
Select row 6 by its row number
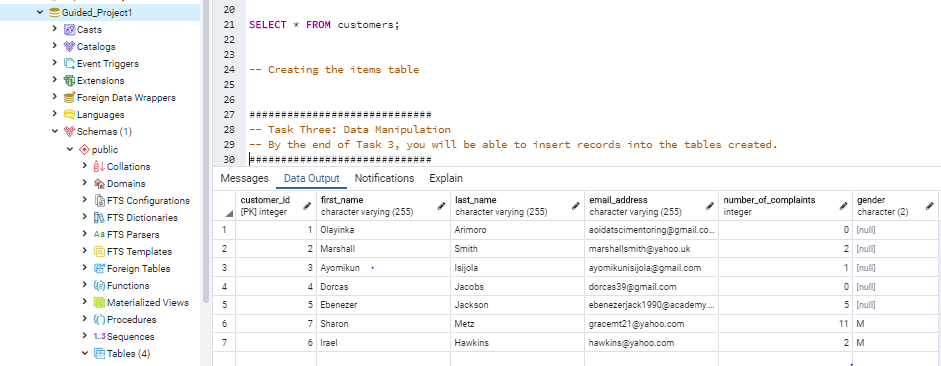(224, 324)
